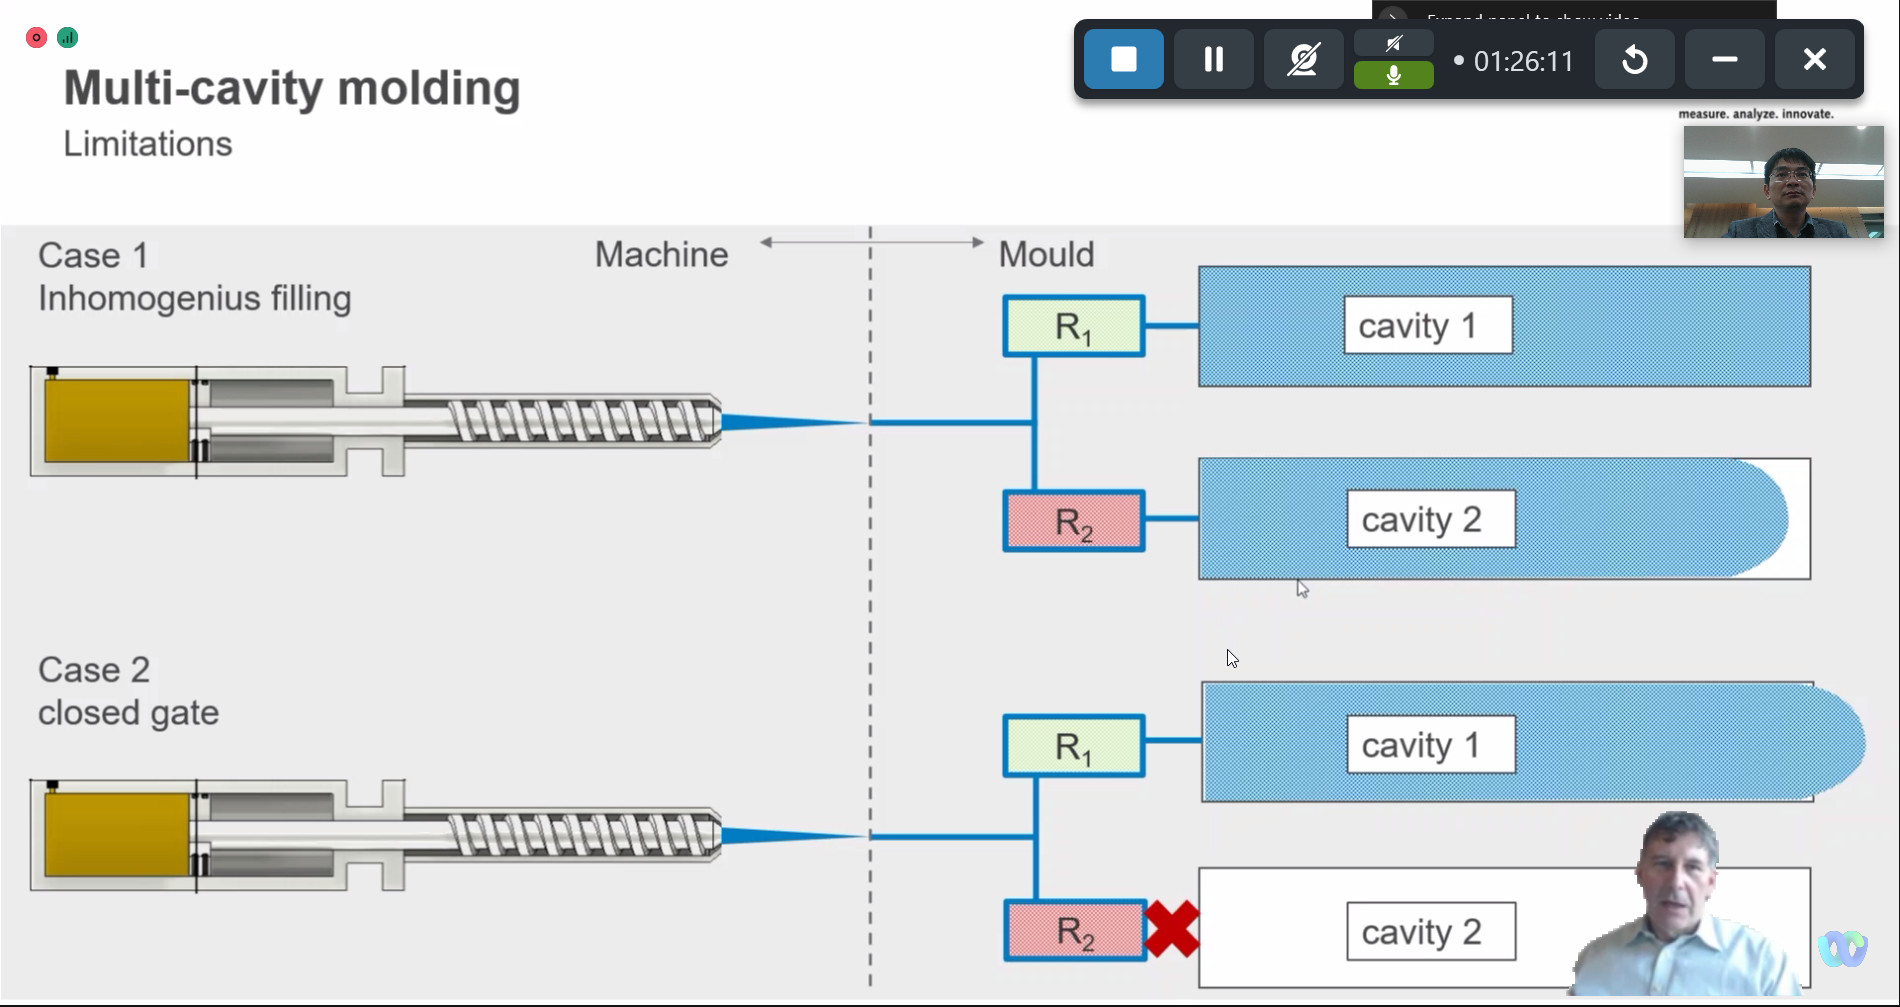Pause the recording
Image resolution: width=1900 pixels, height=1007 pixels.
1213,60
